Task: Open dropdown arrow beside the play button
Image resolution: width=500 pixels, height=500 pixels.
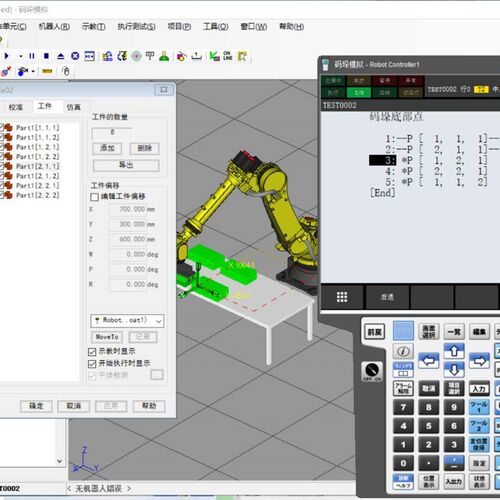Action: click(x=21, y=56)
